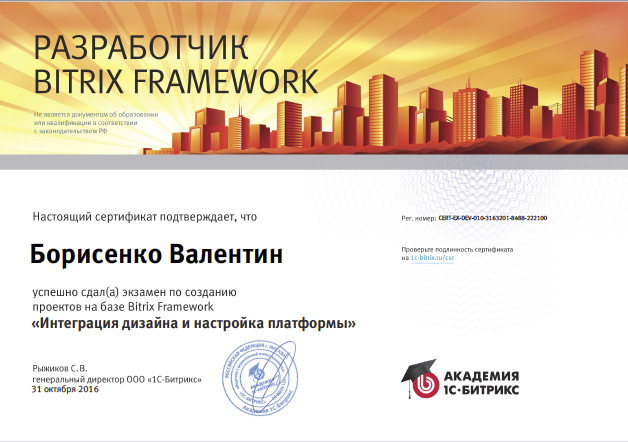Click the blue round stamp seal
The image size is (628, 442).
point(260,378)
